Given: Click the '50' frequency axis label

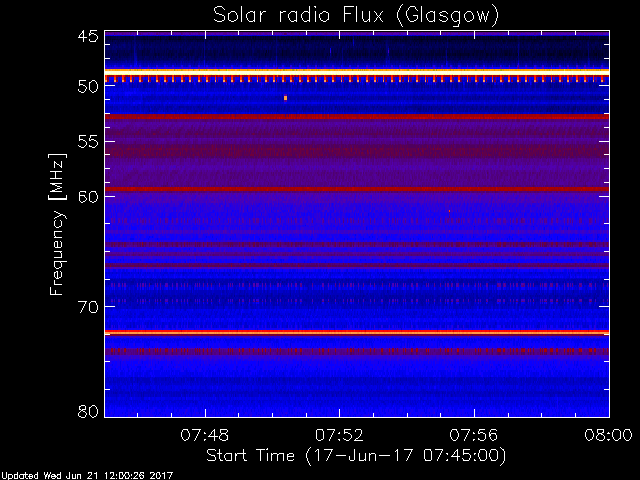Looking at the screenshot, I should 88,87.
